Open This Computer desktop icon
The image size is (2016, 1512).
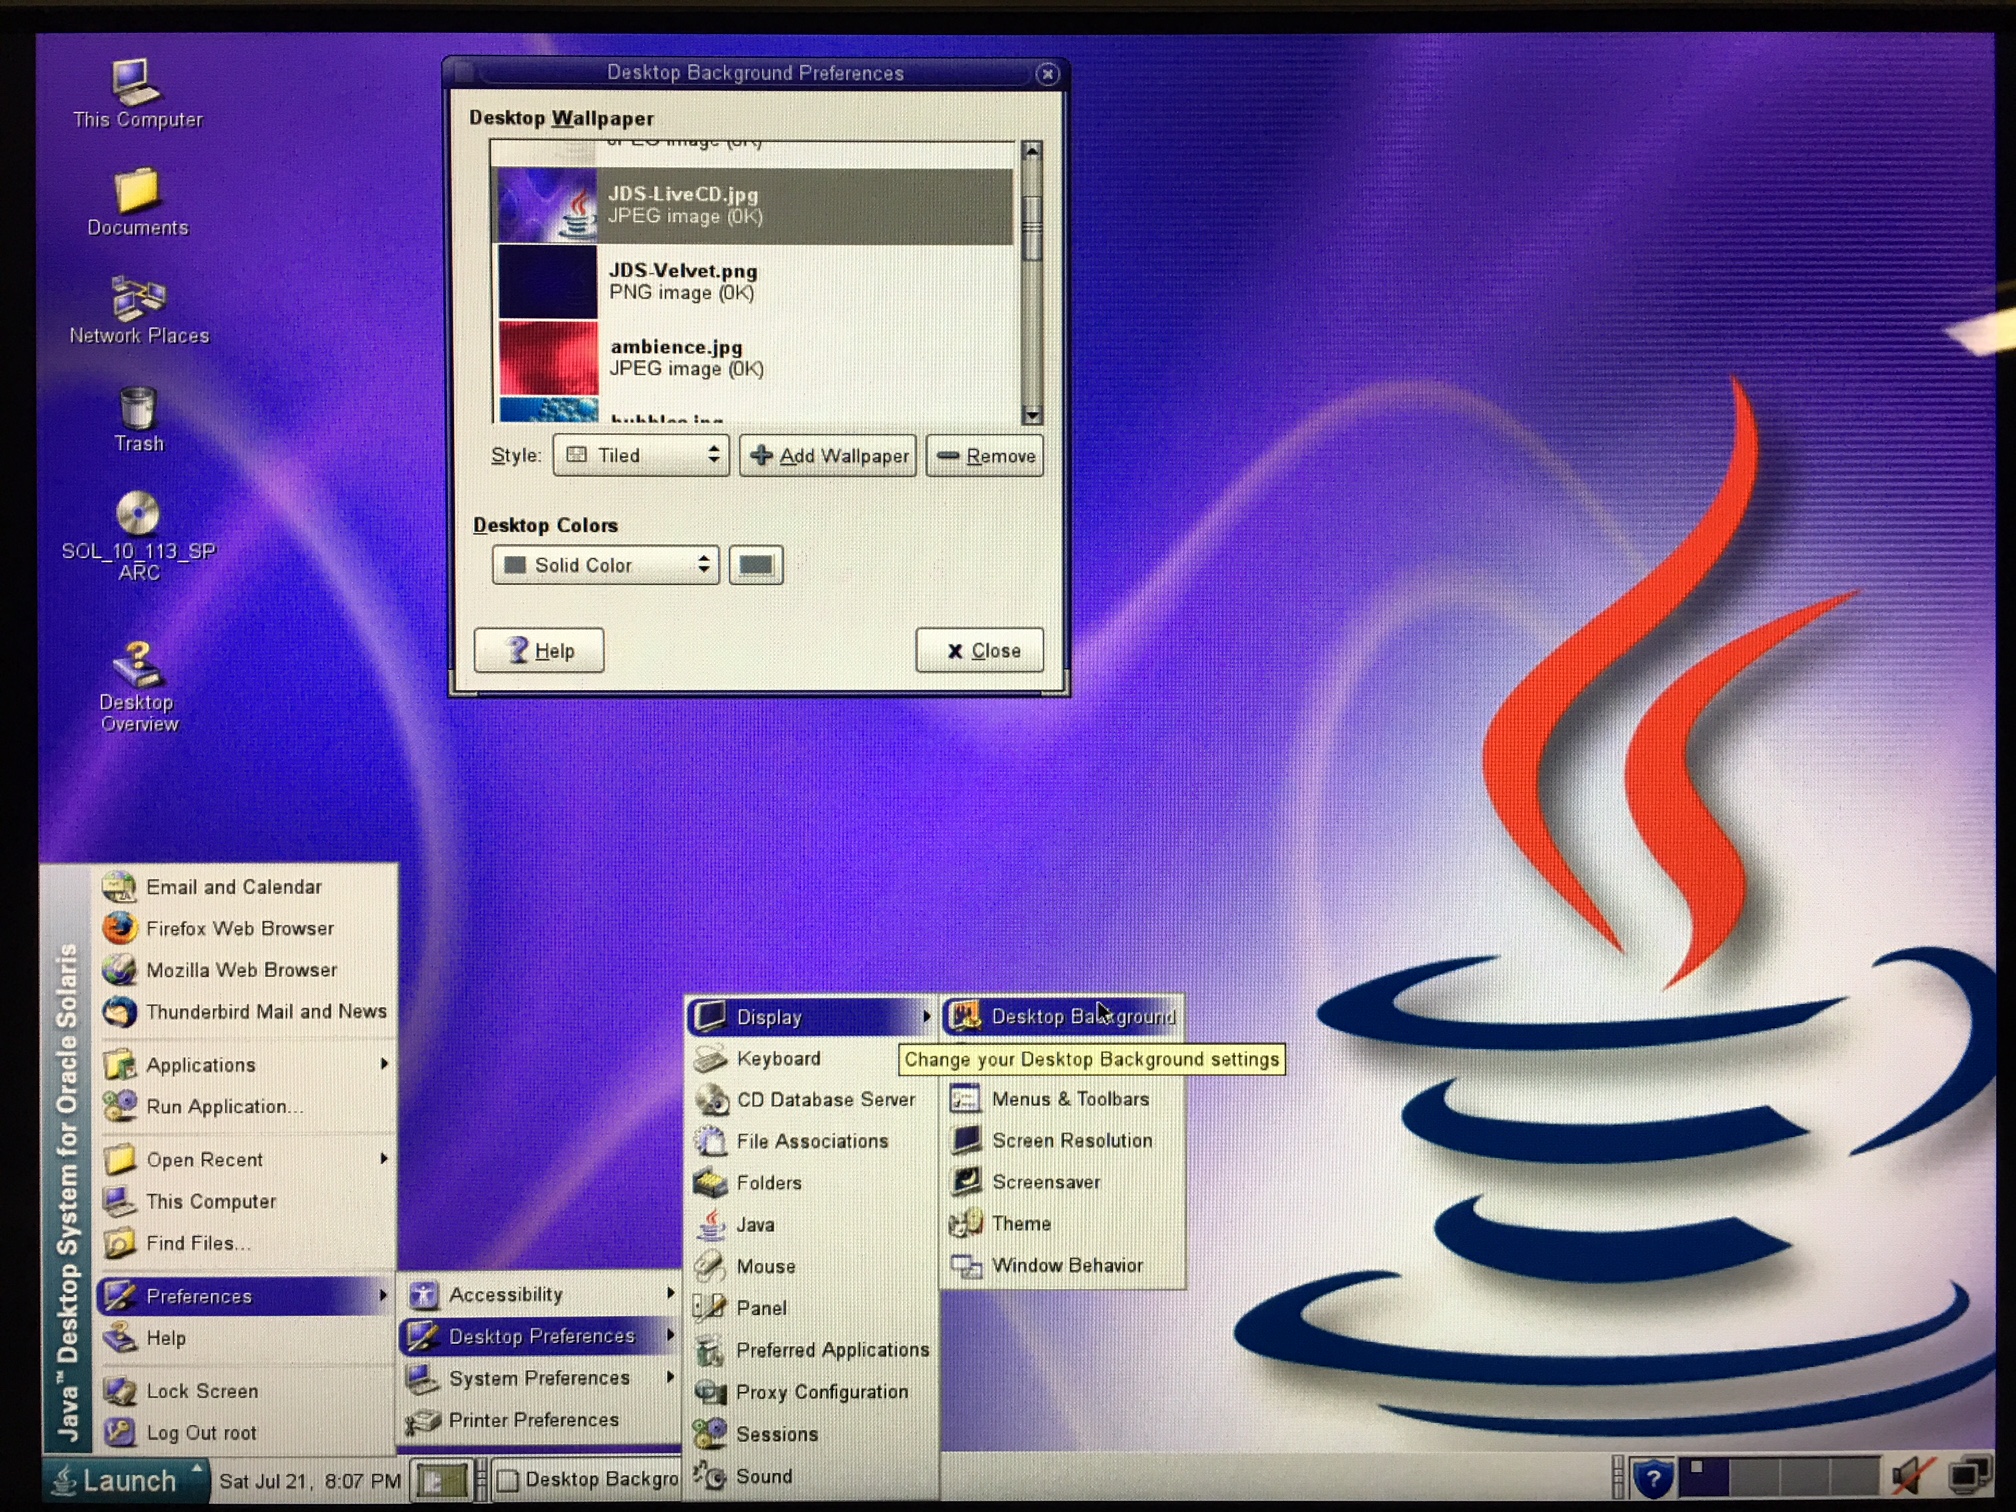[137, 93]
